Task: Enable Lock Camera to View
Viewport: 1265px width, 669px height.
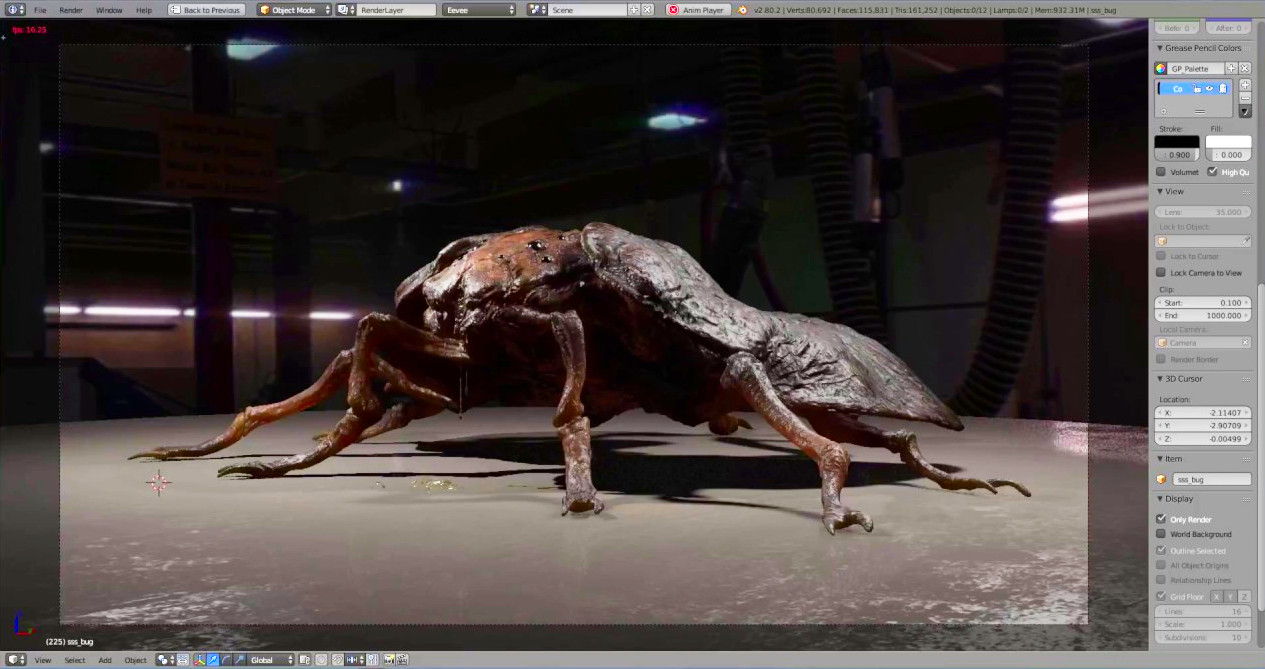Action: point(1161,272)
